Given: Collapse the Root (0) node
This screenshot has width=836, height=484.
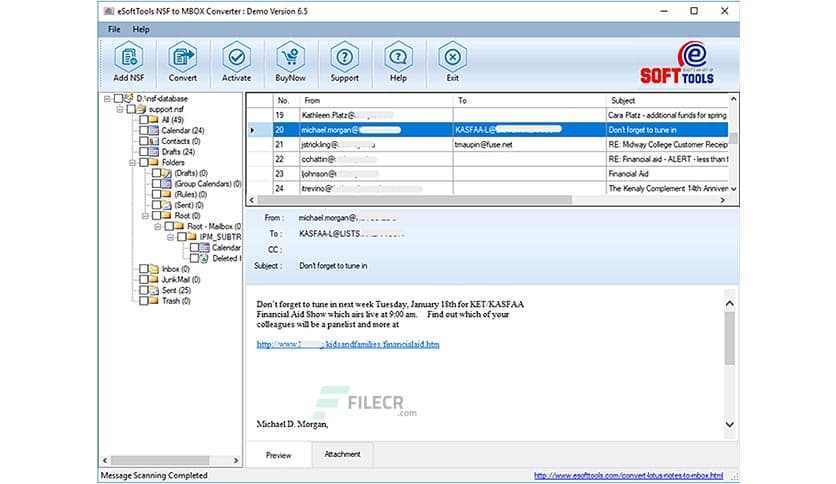Looking at the screenshot, I should coord(146,216).
